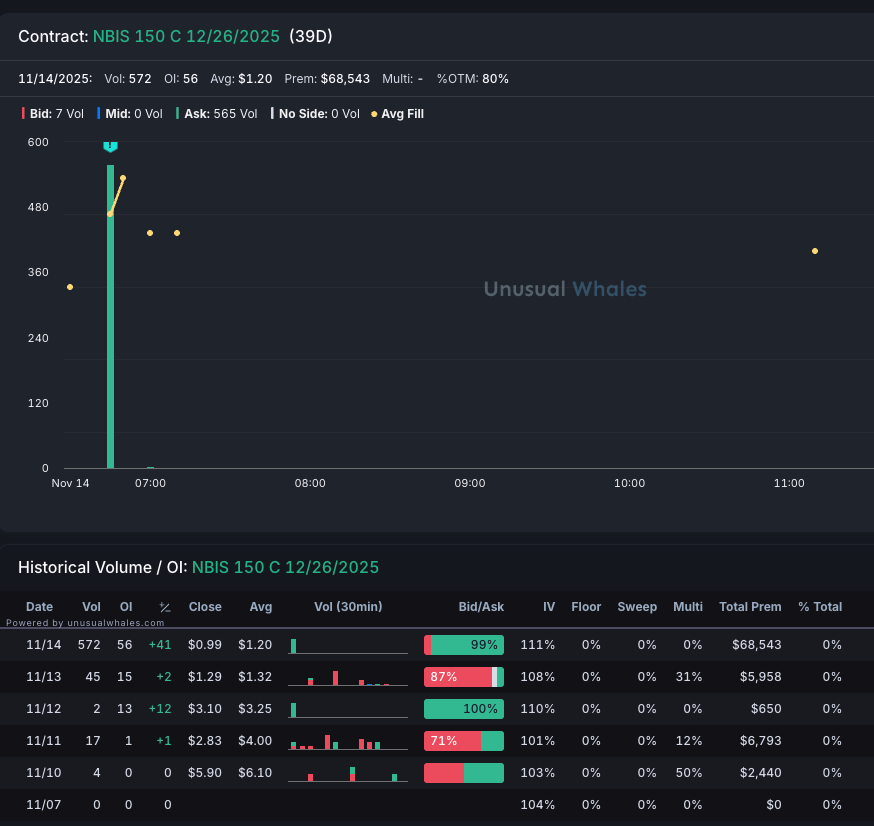874x826 pixels.
Task: Open contract link in Historical Volume heading
Action: (285, 567)
